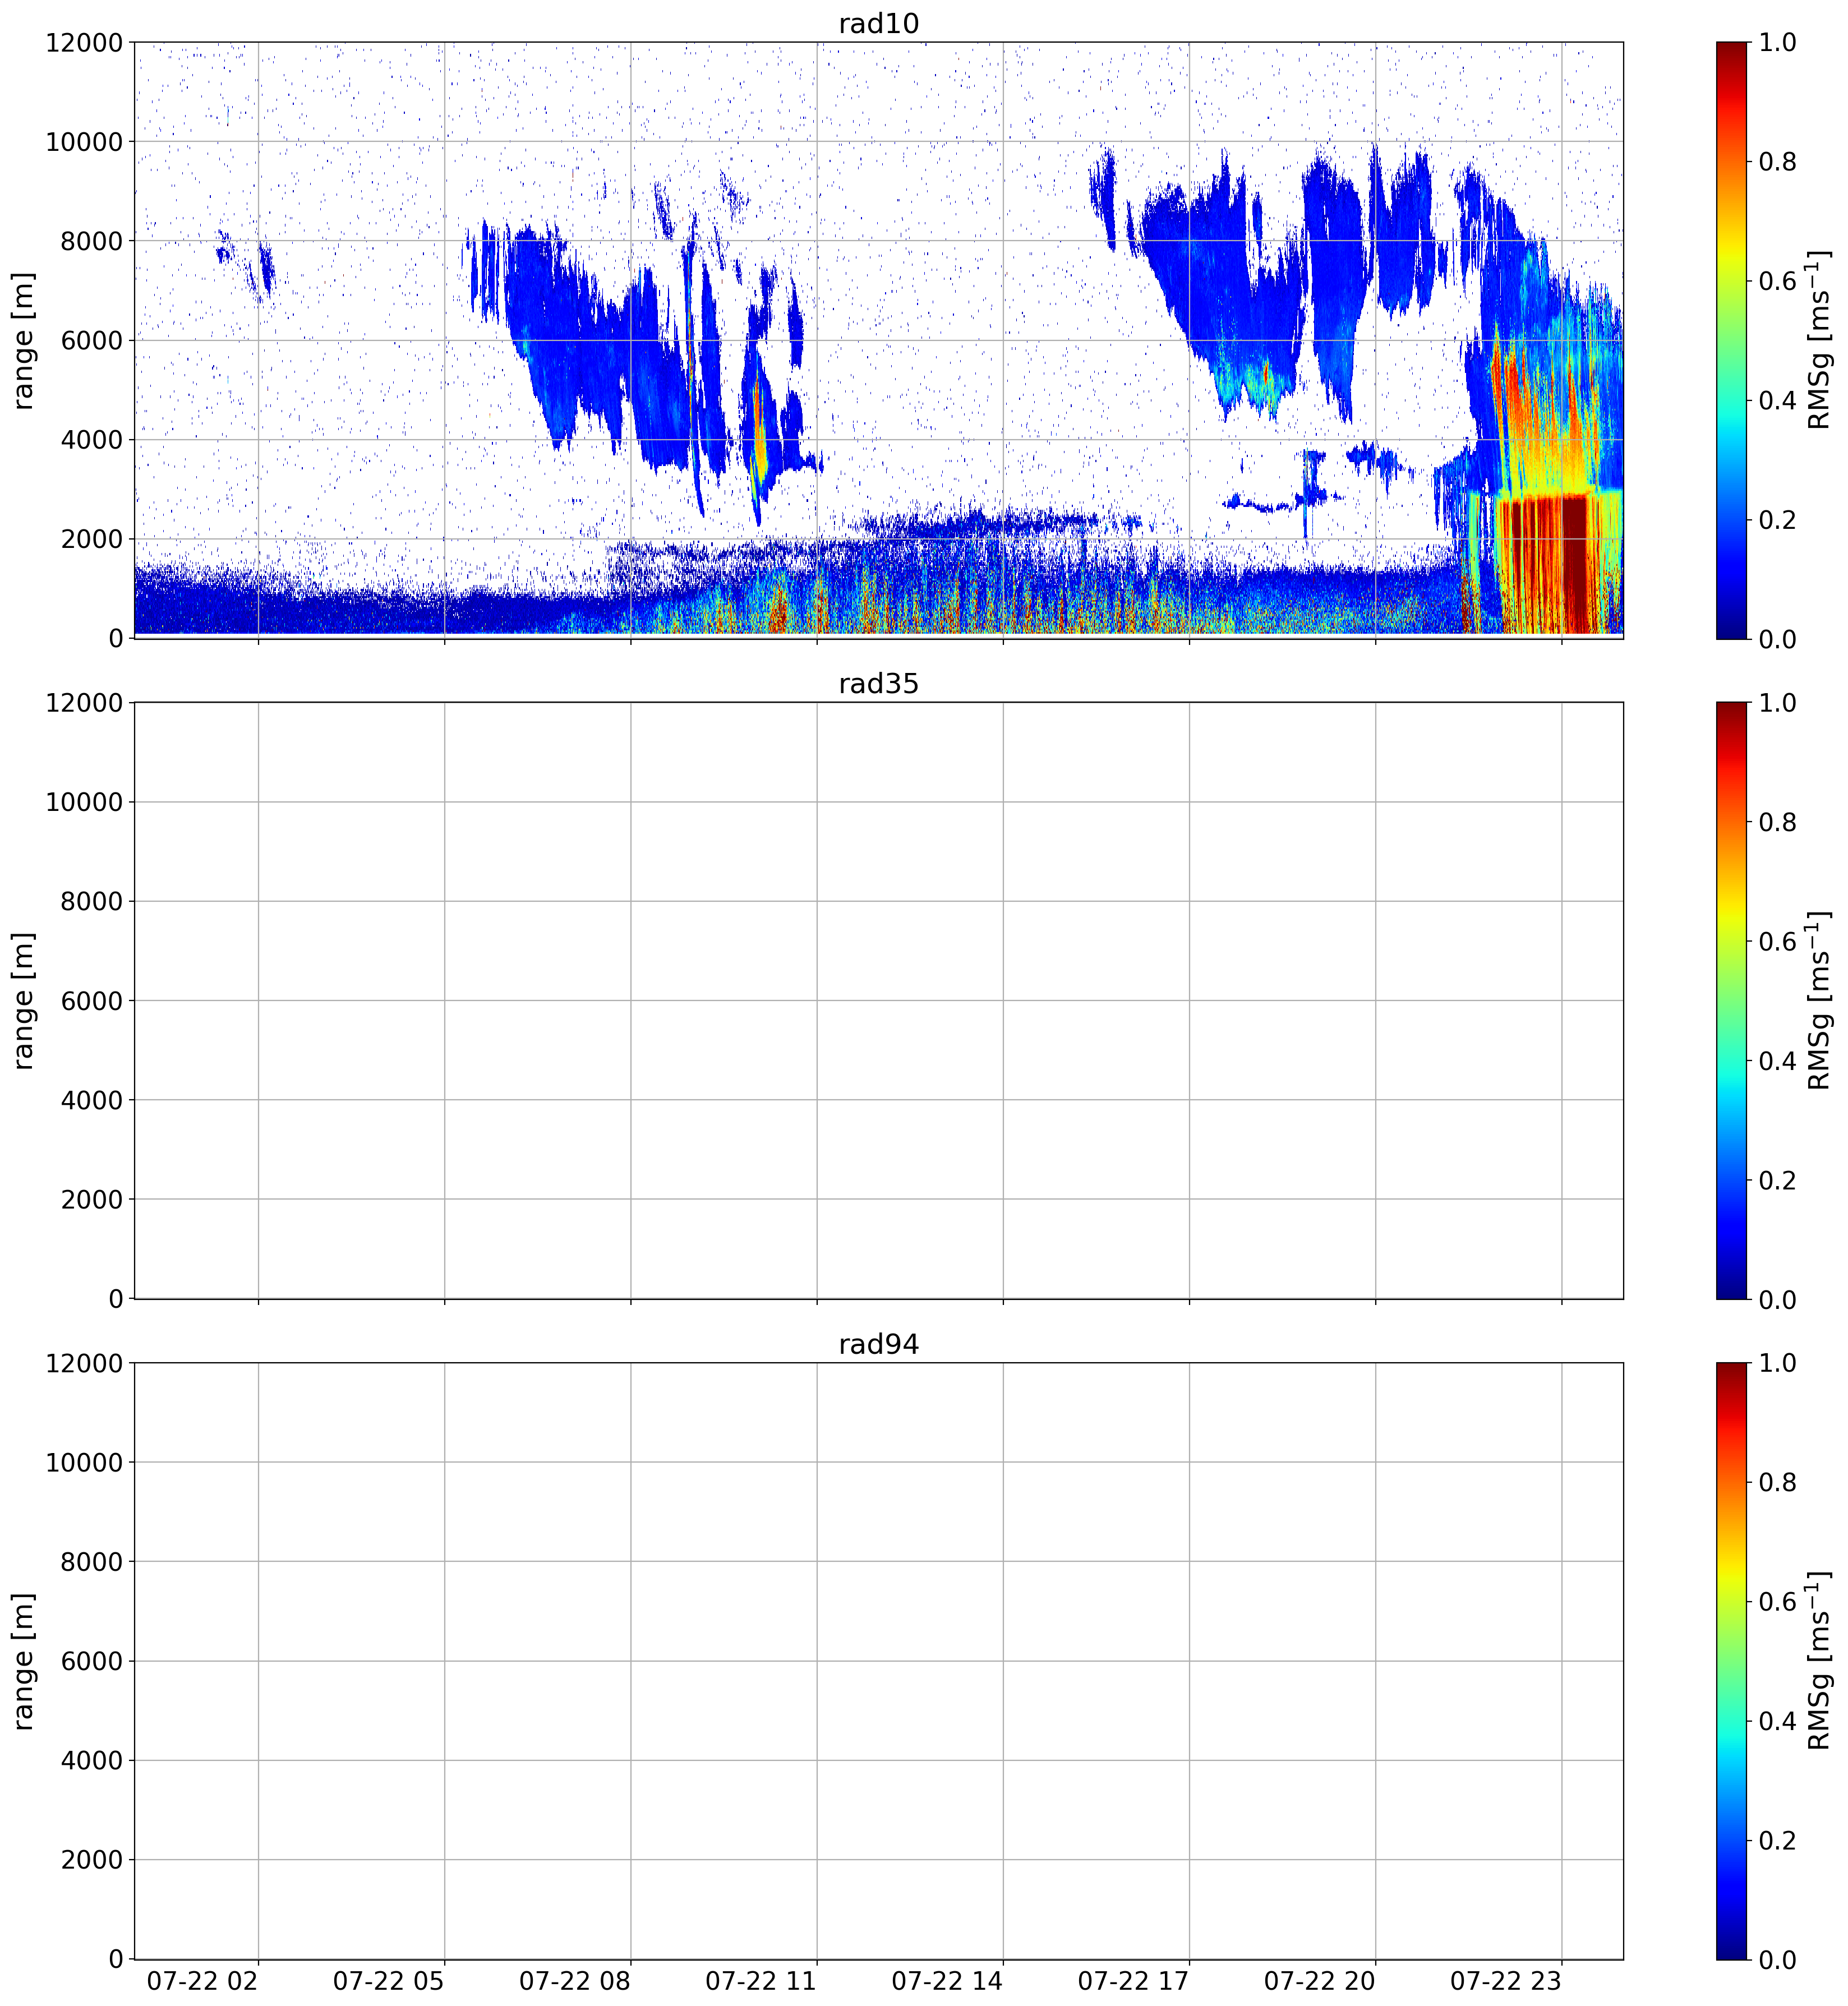Click the rad35 y-axis label range [m]
Screen dimensions: 1848x2006
pos(23,1000)
